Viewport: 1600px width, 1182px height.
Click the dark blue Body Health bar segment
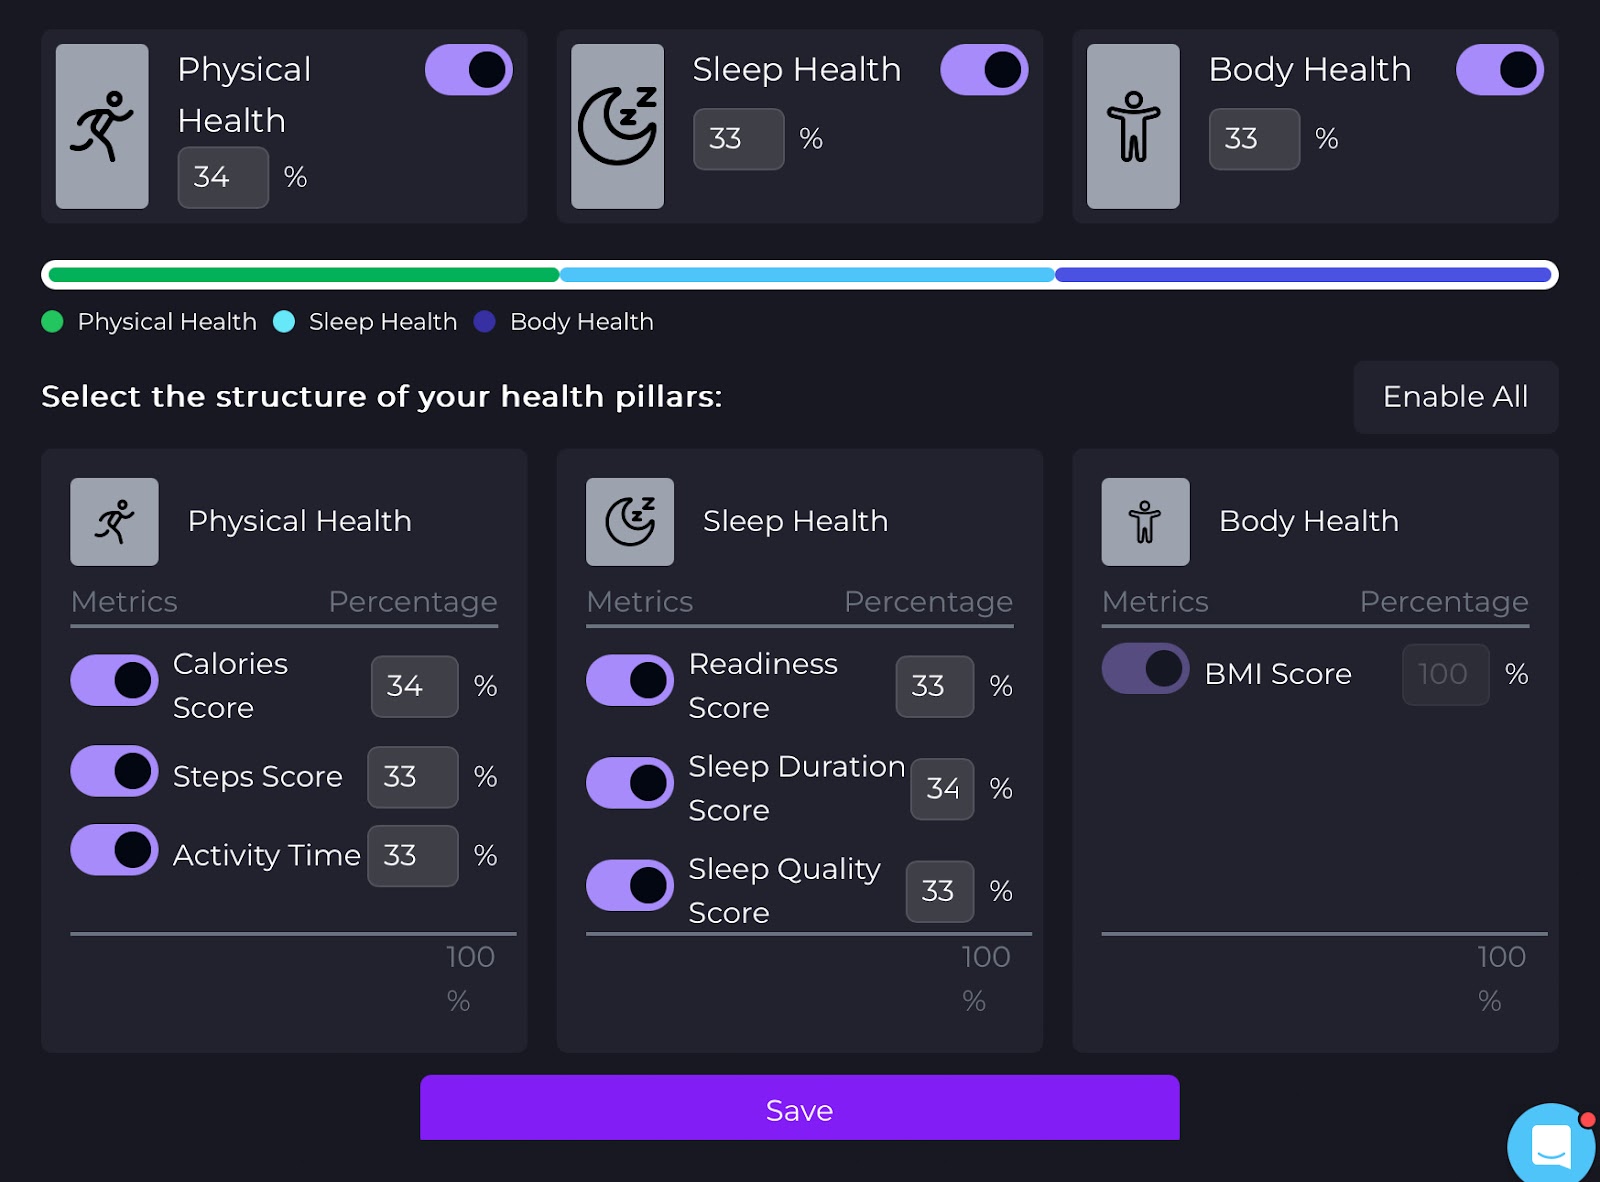1302,275
